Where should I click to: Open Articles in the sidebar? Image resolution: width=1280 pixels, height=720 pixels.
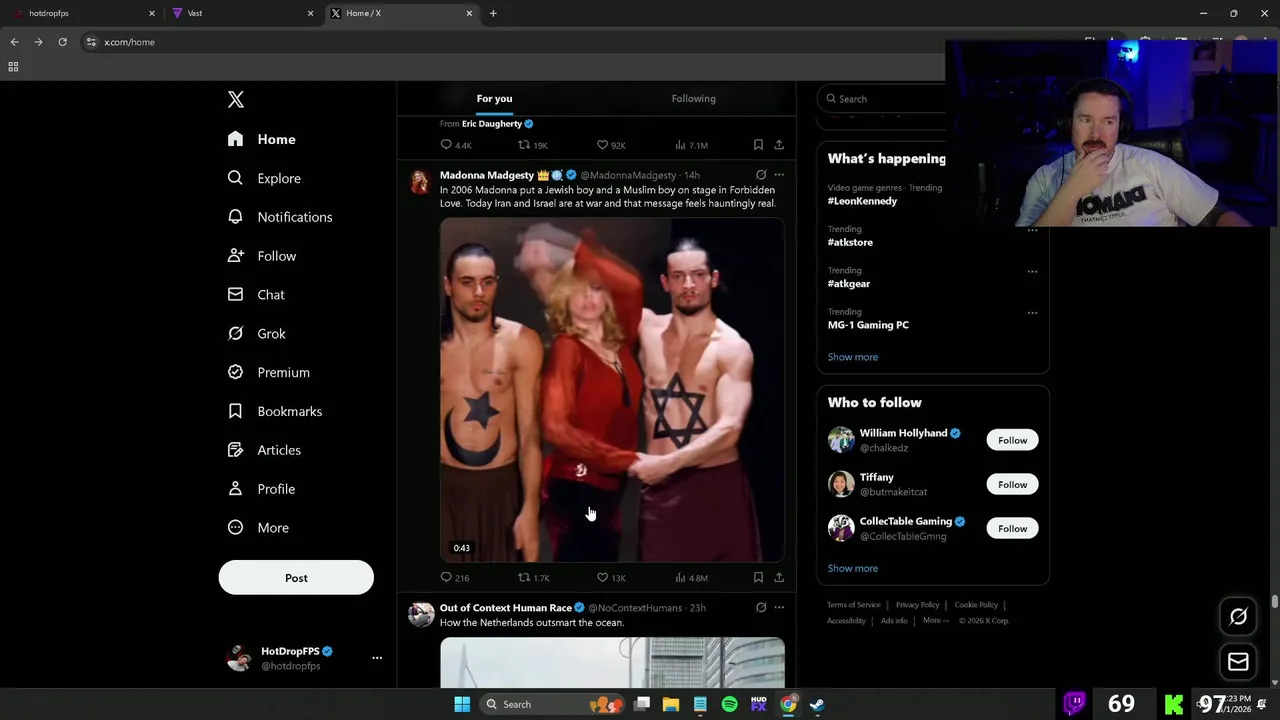click(x=264, y=450)
